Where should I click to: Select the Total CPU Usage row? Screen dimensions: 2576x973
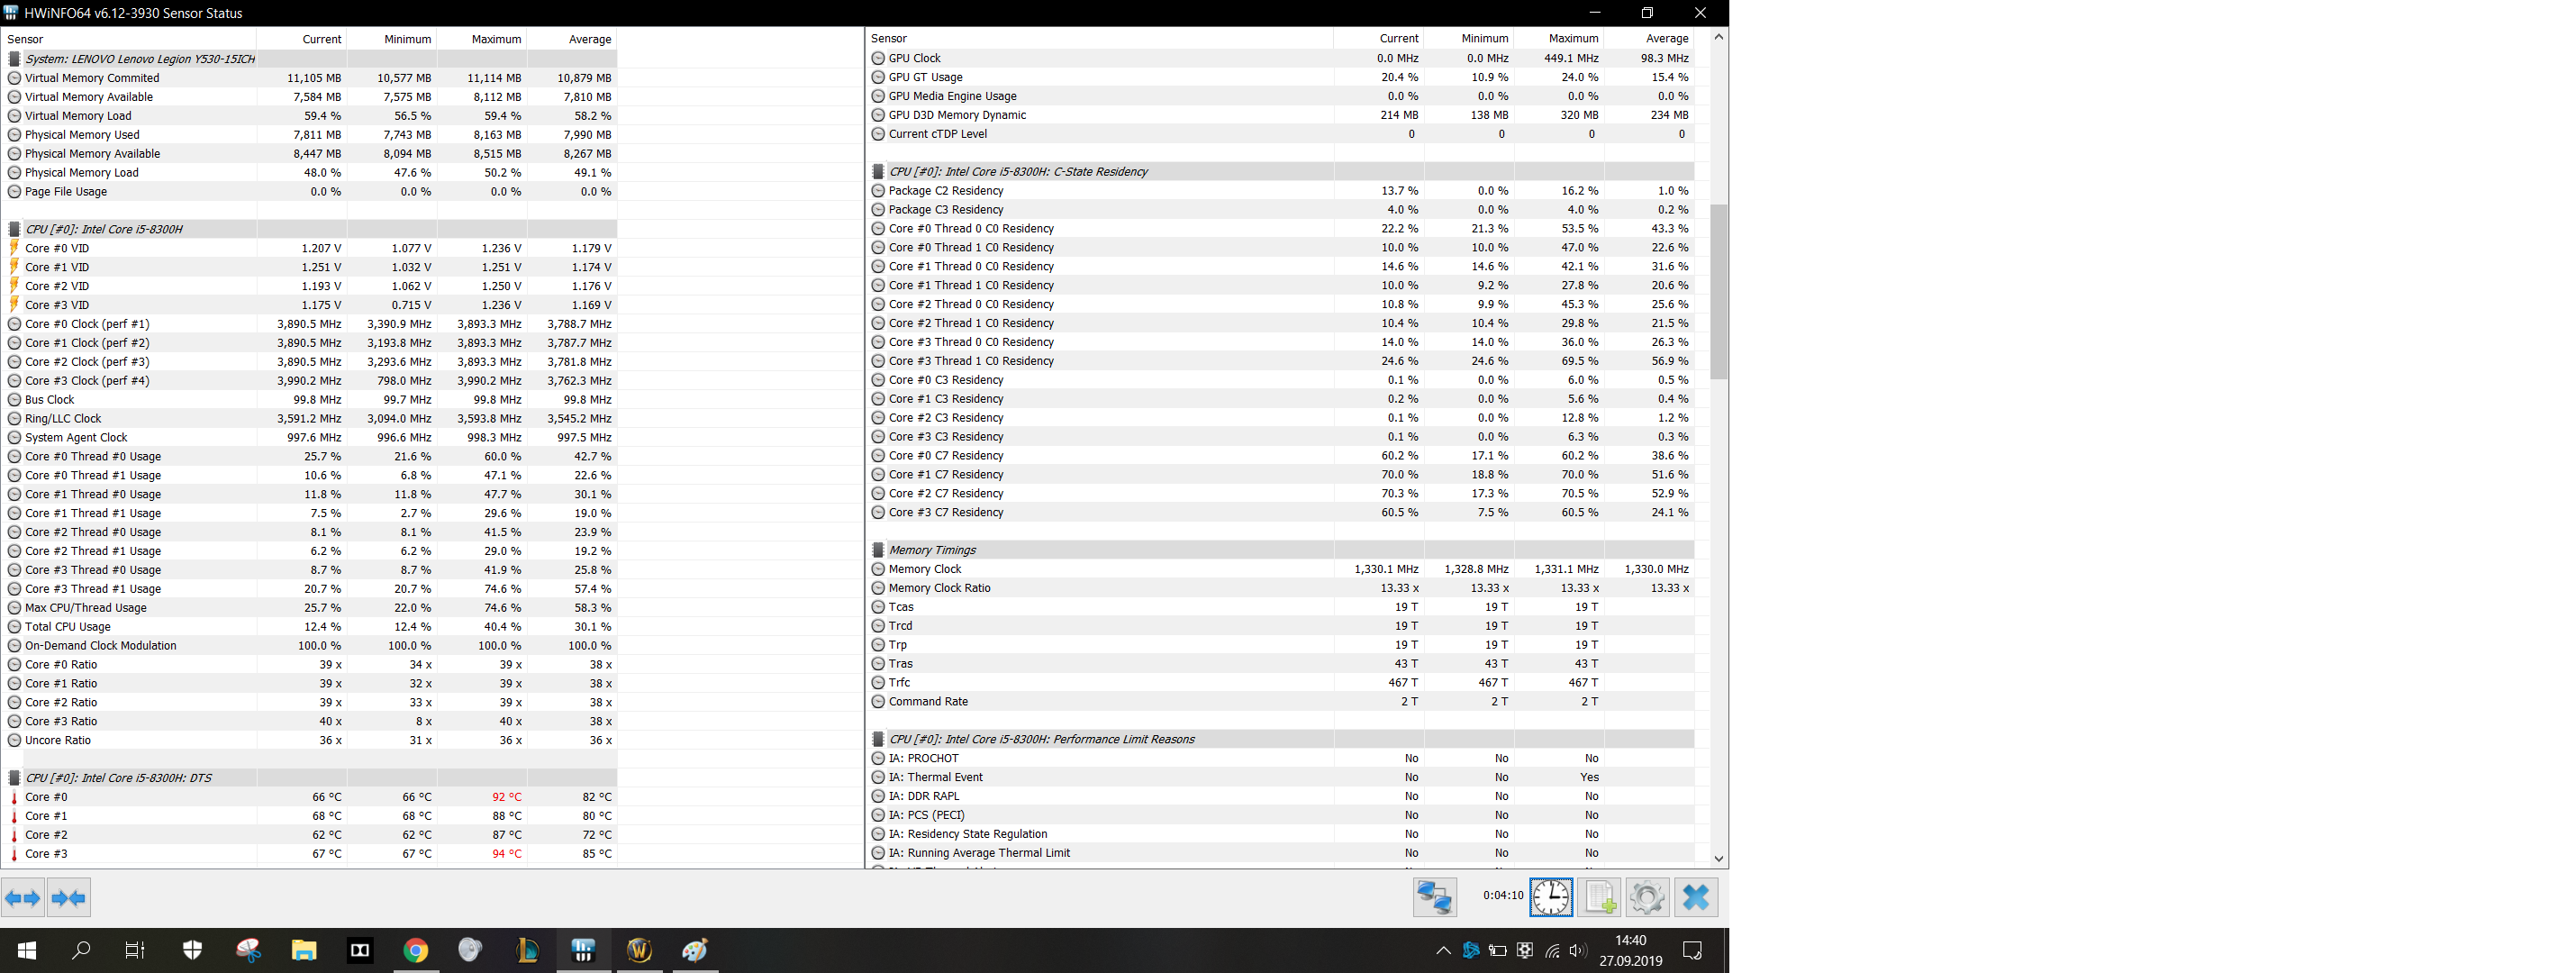[311, 627]
